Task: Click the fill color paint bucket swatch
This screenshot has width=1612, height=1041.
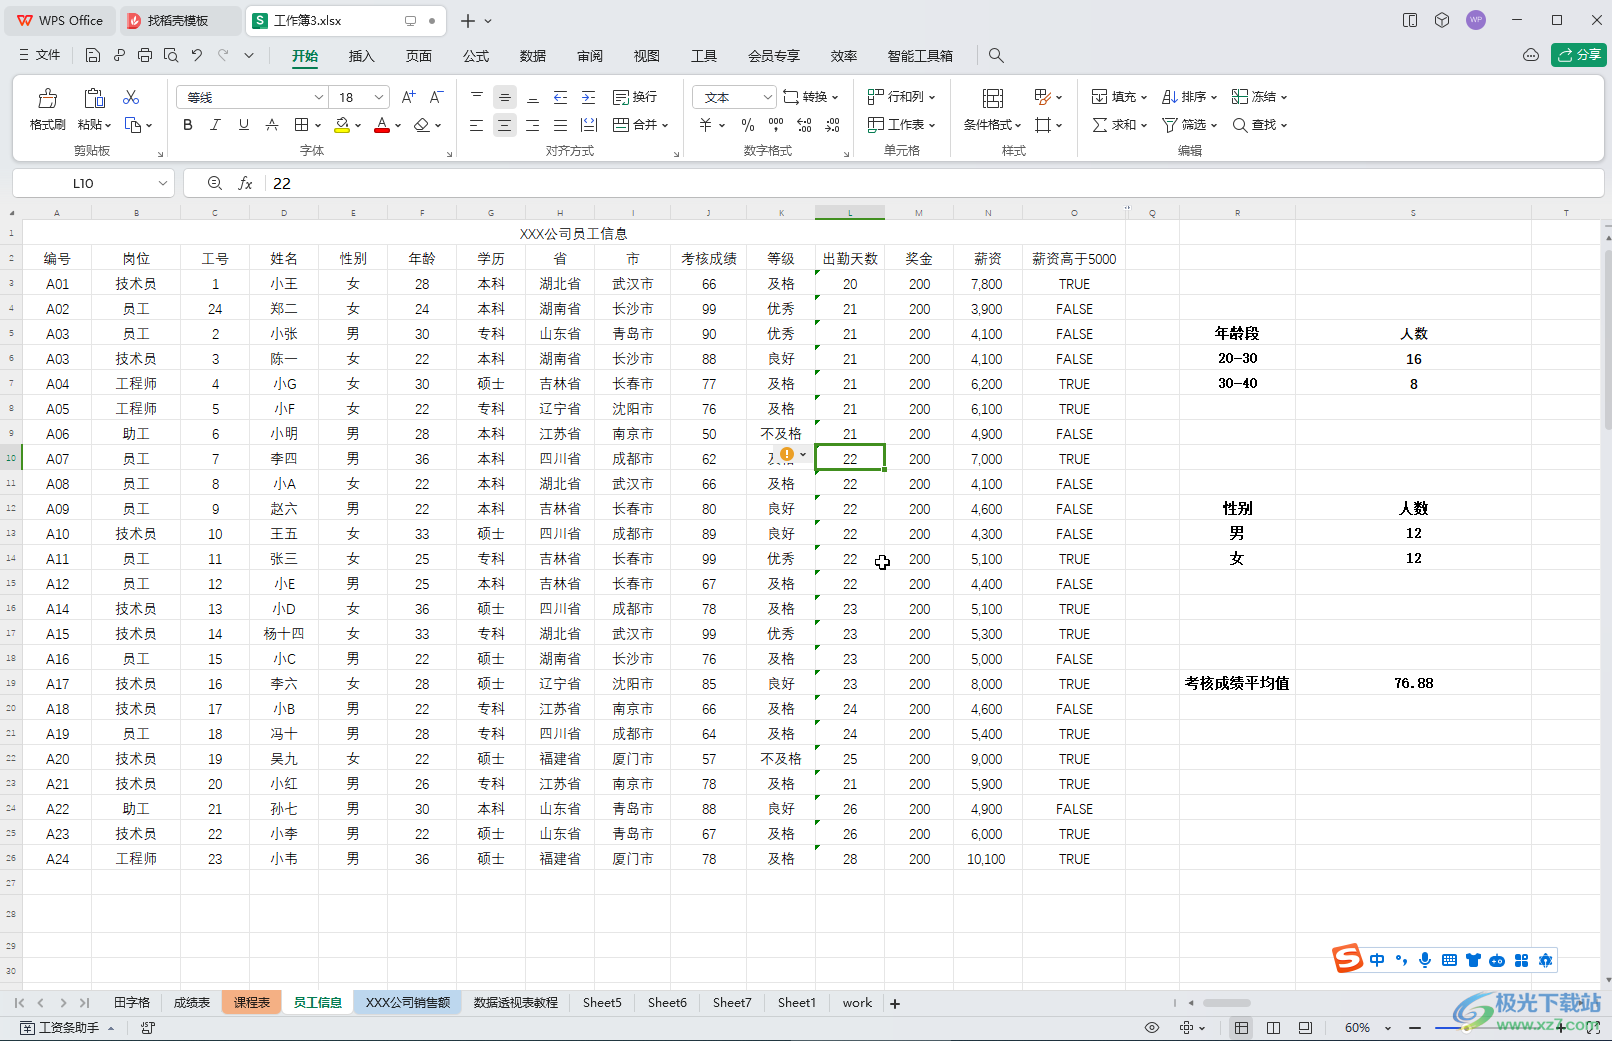Action: pyautogui.click(x=342, y=125)
